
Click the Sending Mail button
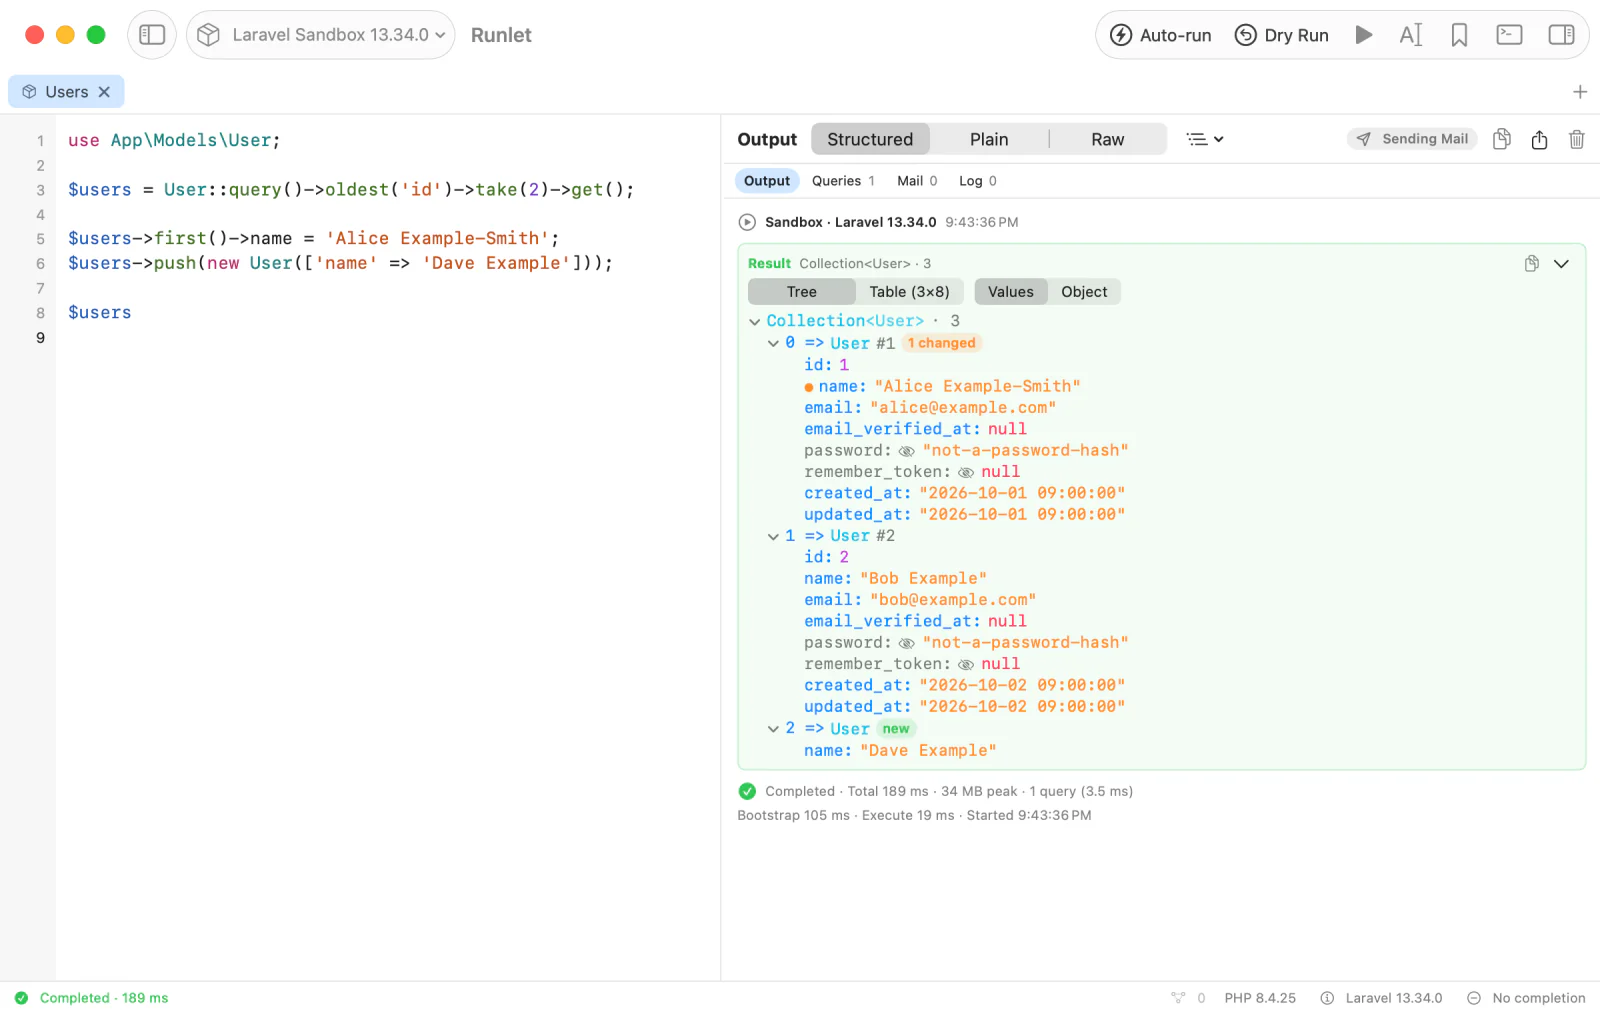[x=1412, y=139]
